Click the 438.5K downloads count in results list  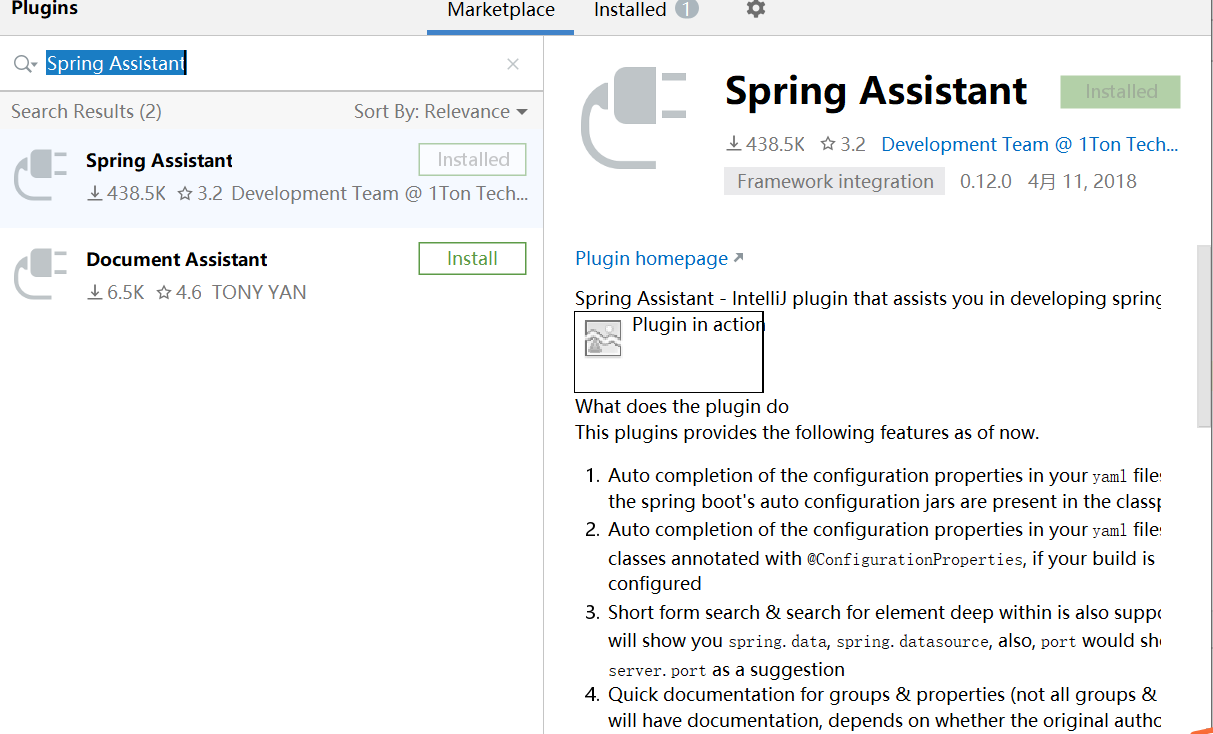click(127, 193)
